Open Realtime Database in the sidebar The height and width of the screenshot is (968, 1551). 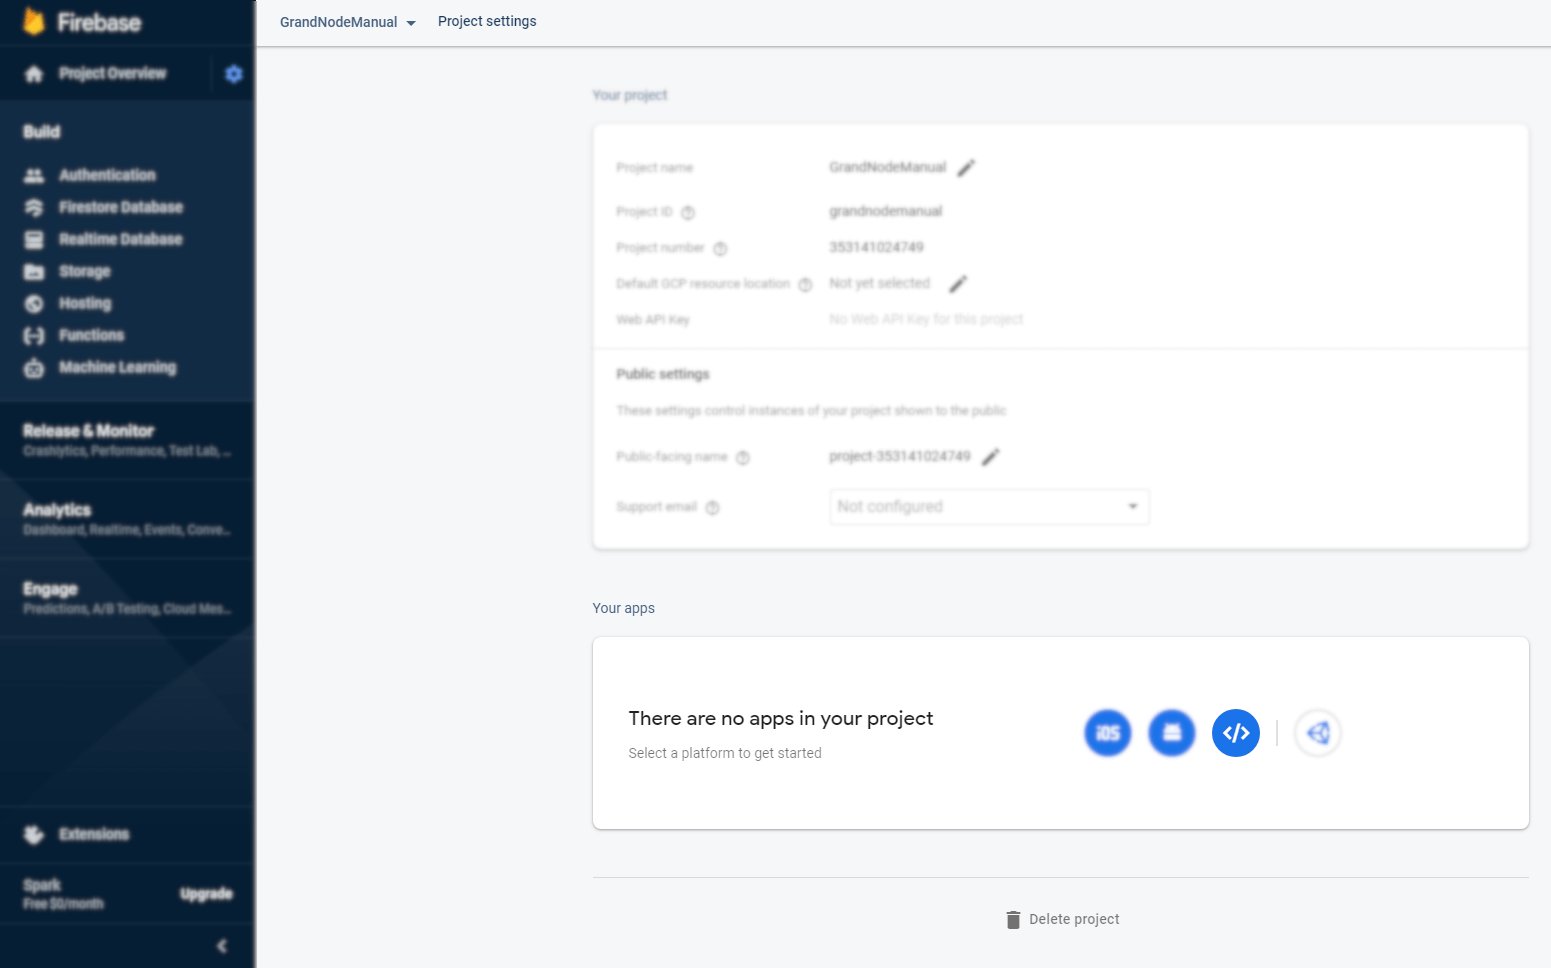(x=120, y=239)
